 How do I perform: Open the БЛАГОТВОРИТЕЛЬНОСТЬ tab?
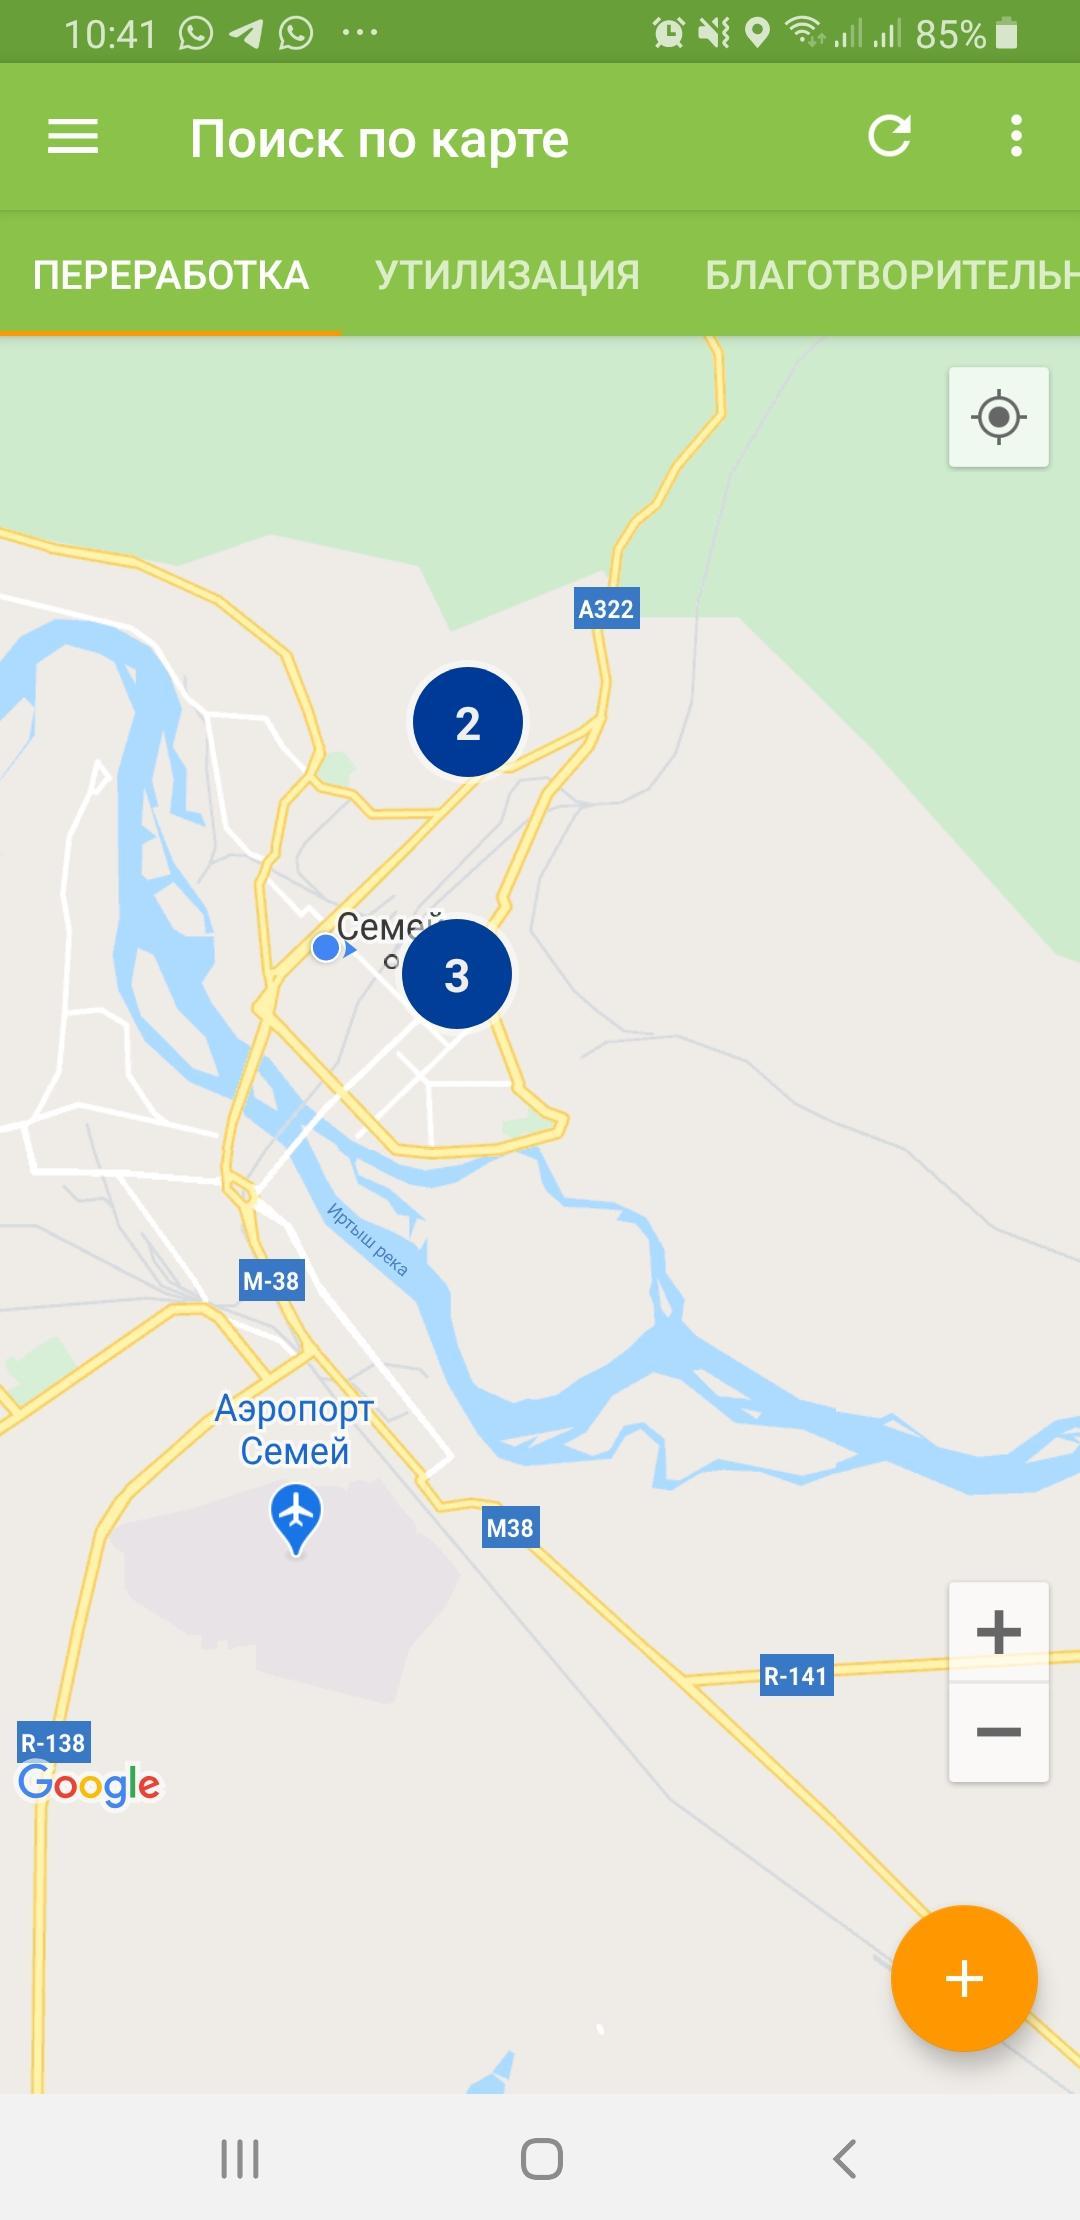point(892,275)
